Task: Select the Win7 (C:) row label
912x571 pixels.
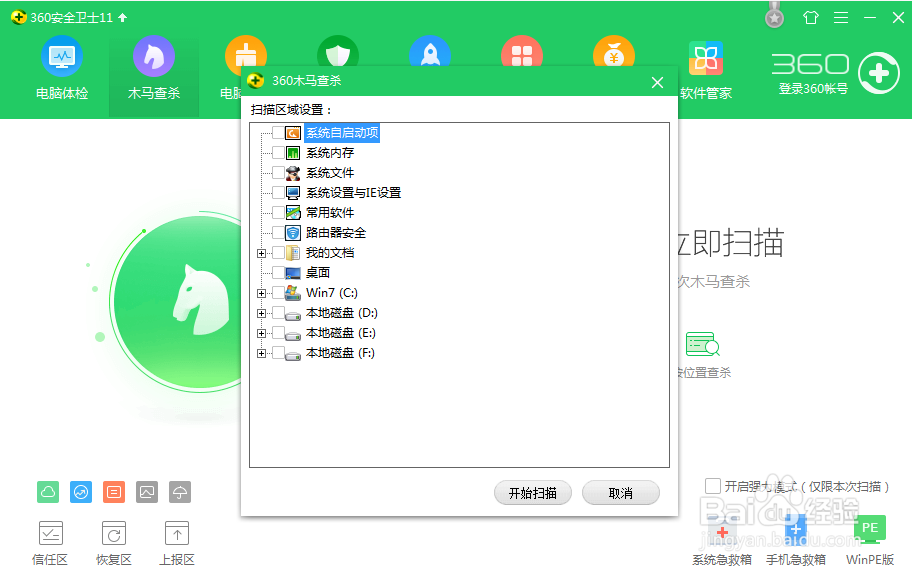Action: pyautogui.click(x=332, y=292)
